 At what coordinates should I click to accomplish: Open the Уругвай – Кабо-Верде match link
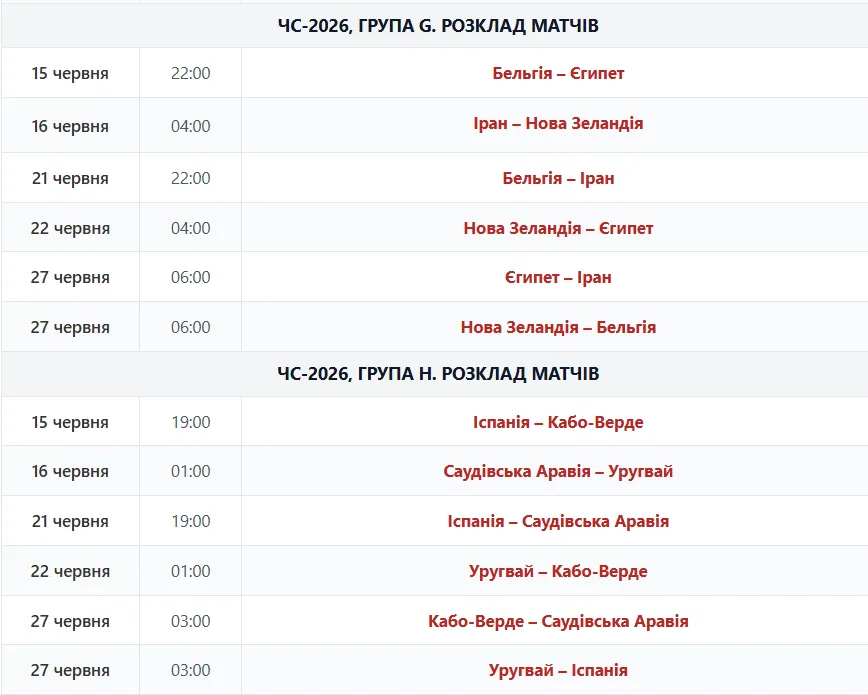click(x=558, y=571)
